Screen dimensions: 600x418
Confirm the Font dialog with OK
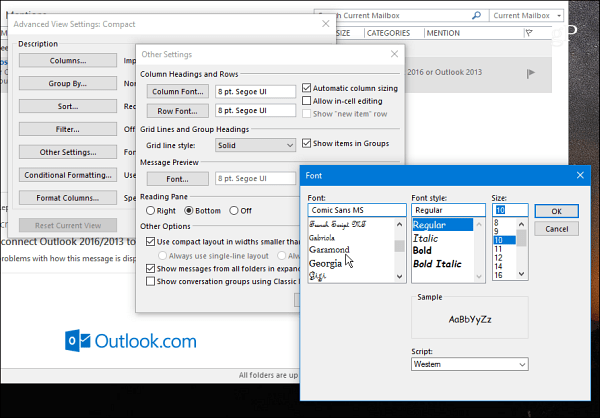[556, 211]
